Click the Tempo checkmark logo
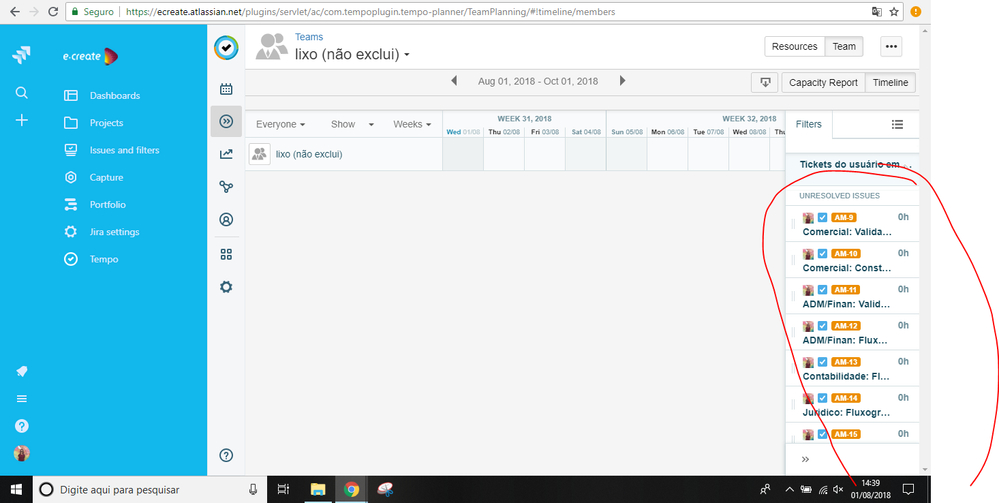 point(226,48)
